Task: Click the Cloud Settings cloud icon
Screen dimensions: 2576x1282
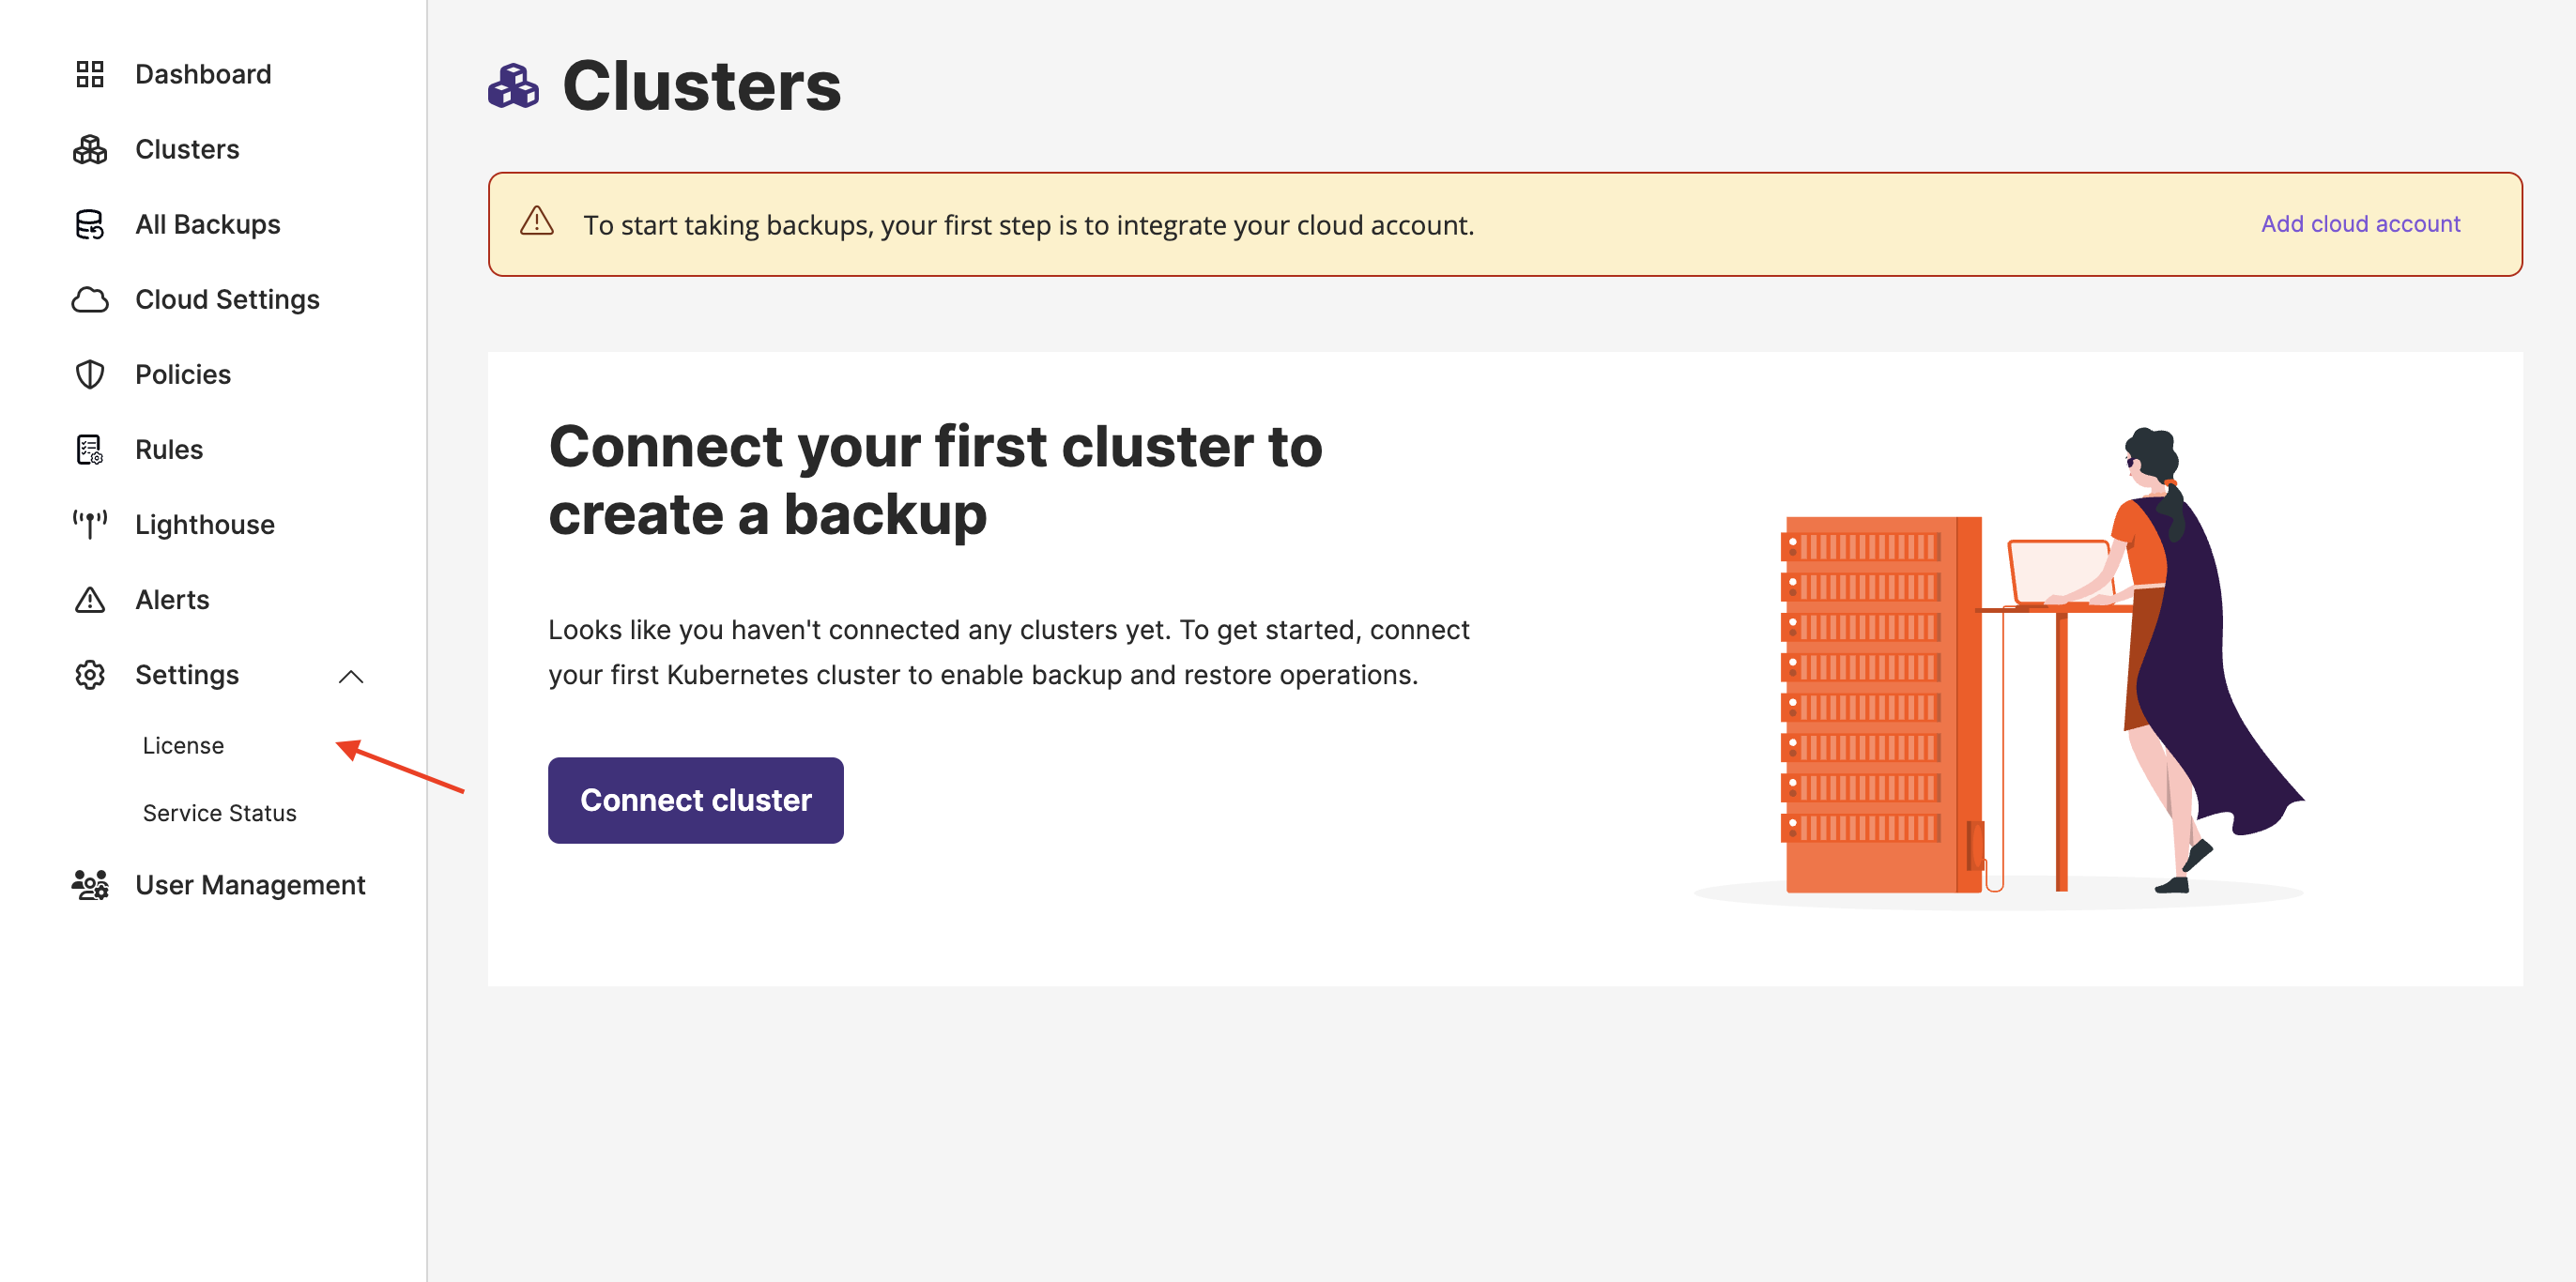Action: [90, 299]
